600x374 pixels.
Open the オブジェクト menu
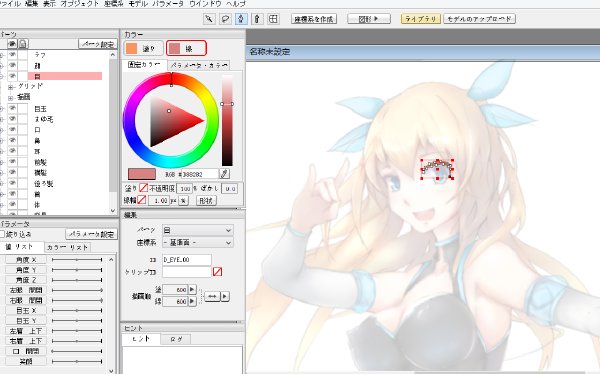[80, 3]
